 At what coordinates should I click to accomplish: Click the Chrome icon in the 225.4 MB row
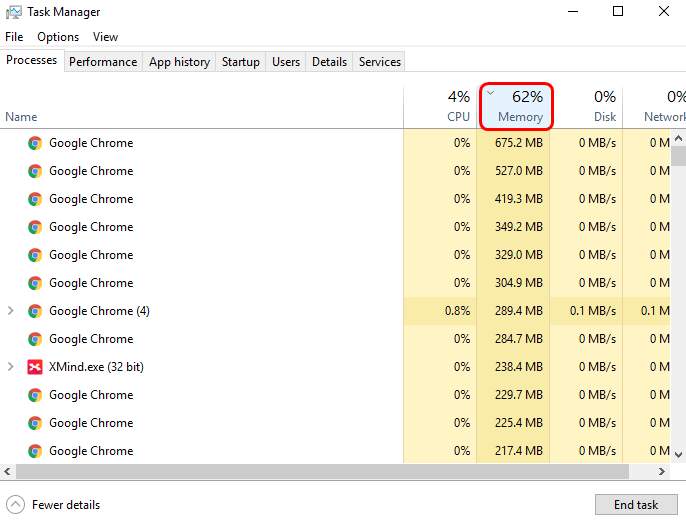coord(35,423)
